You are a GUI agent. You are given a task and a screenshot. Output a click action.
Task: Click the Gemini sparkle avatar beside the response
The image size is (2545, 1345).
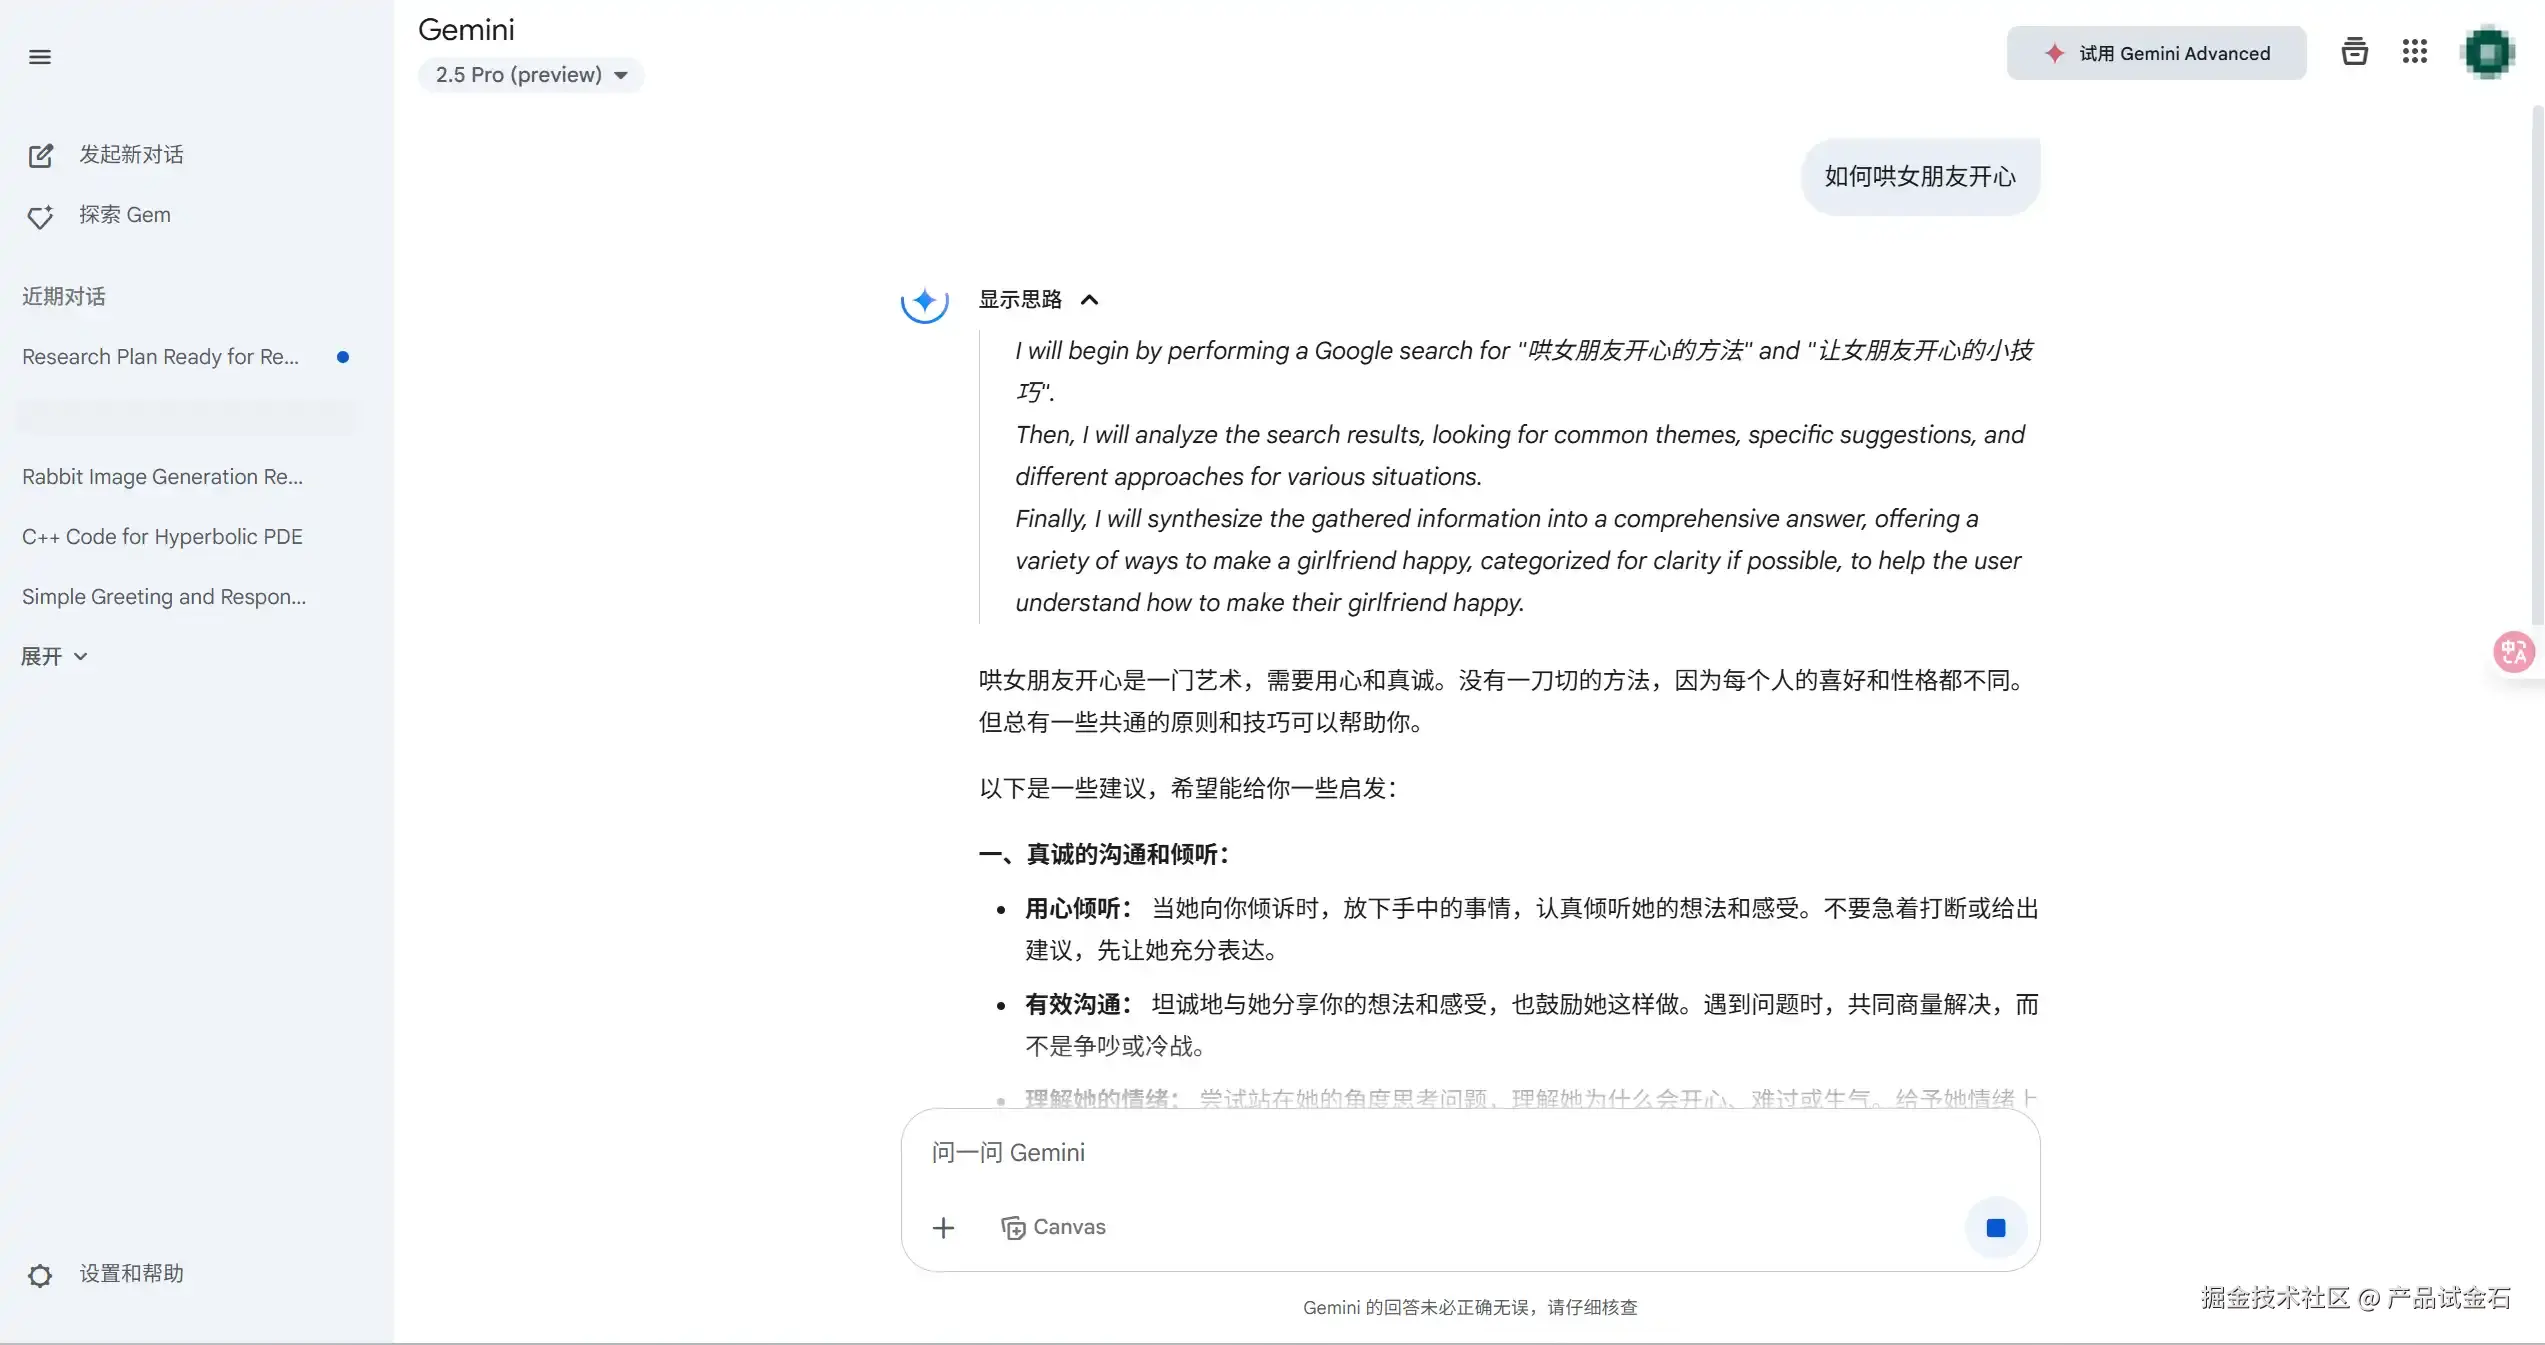point(923,303)
